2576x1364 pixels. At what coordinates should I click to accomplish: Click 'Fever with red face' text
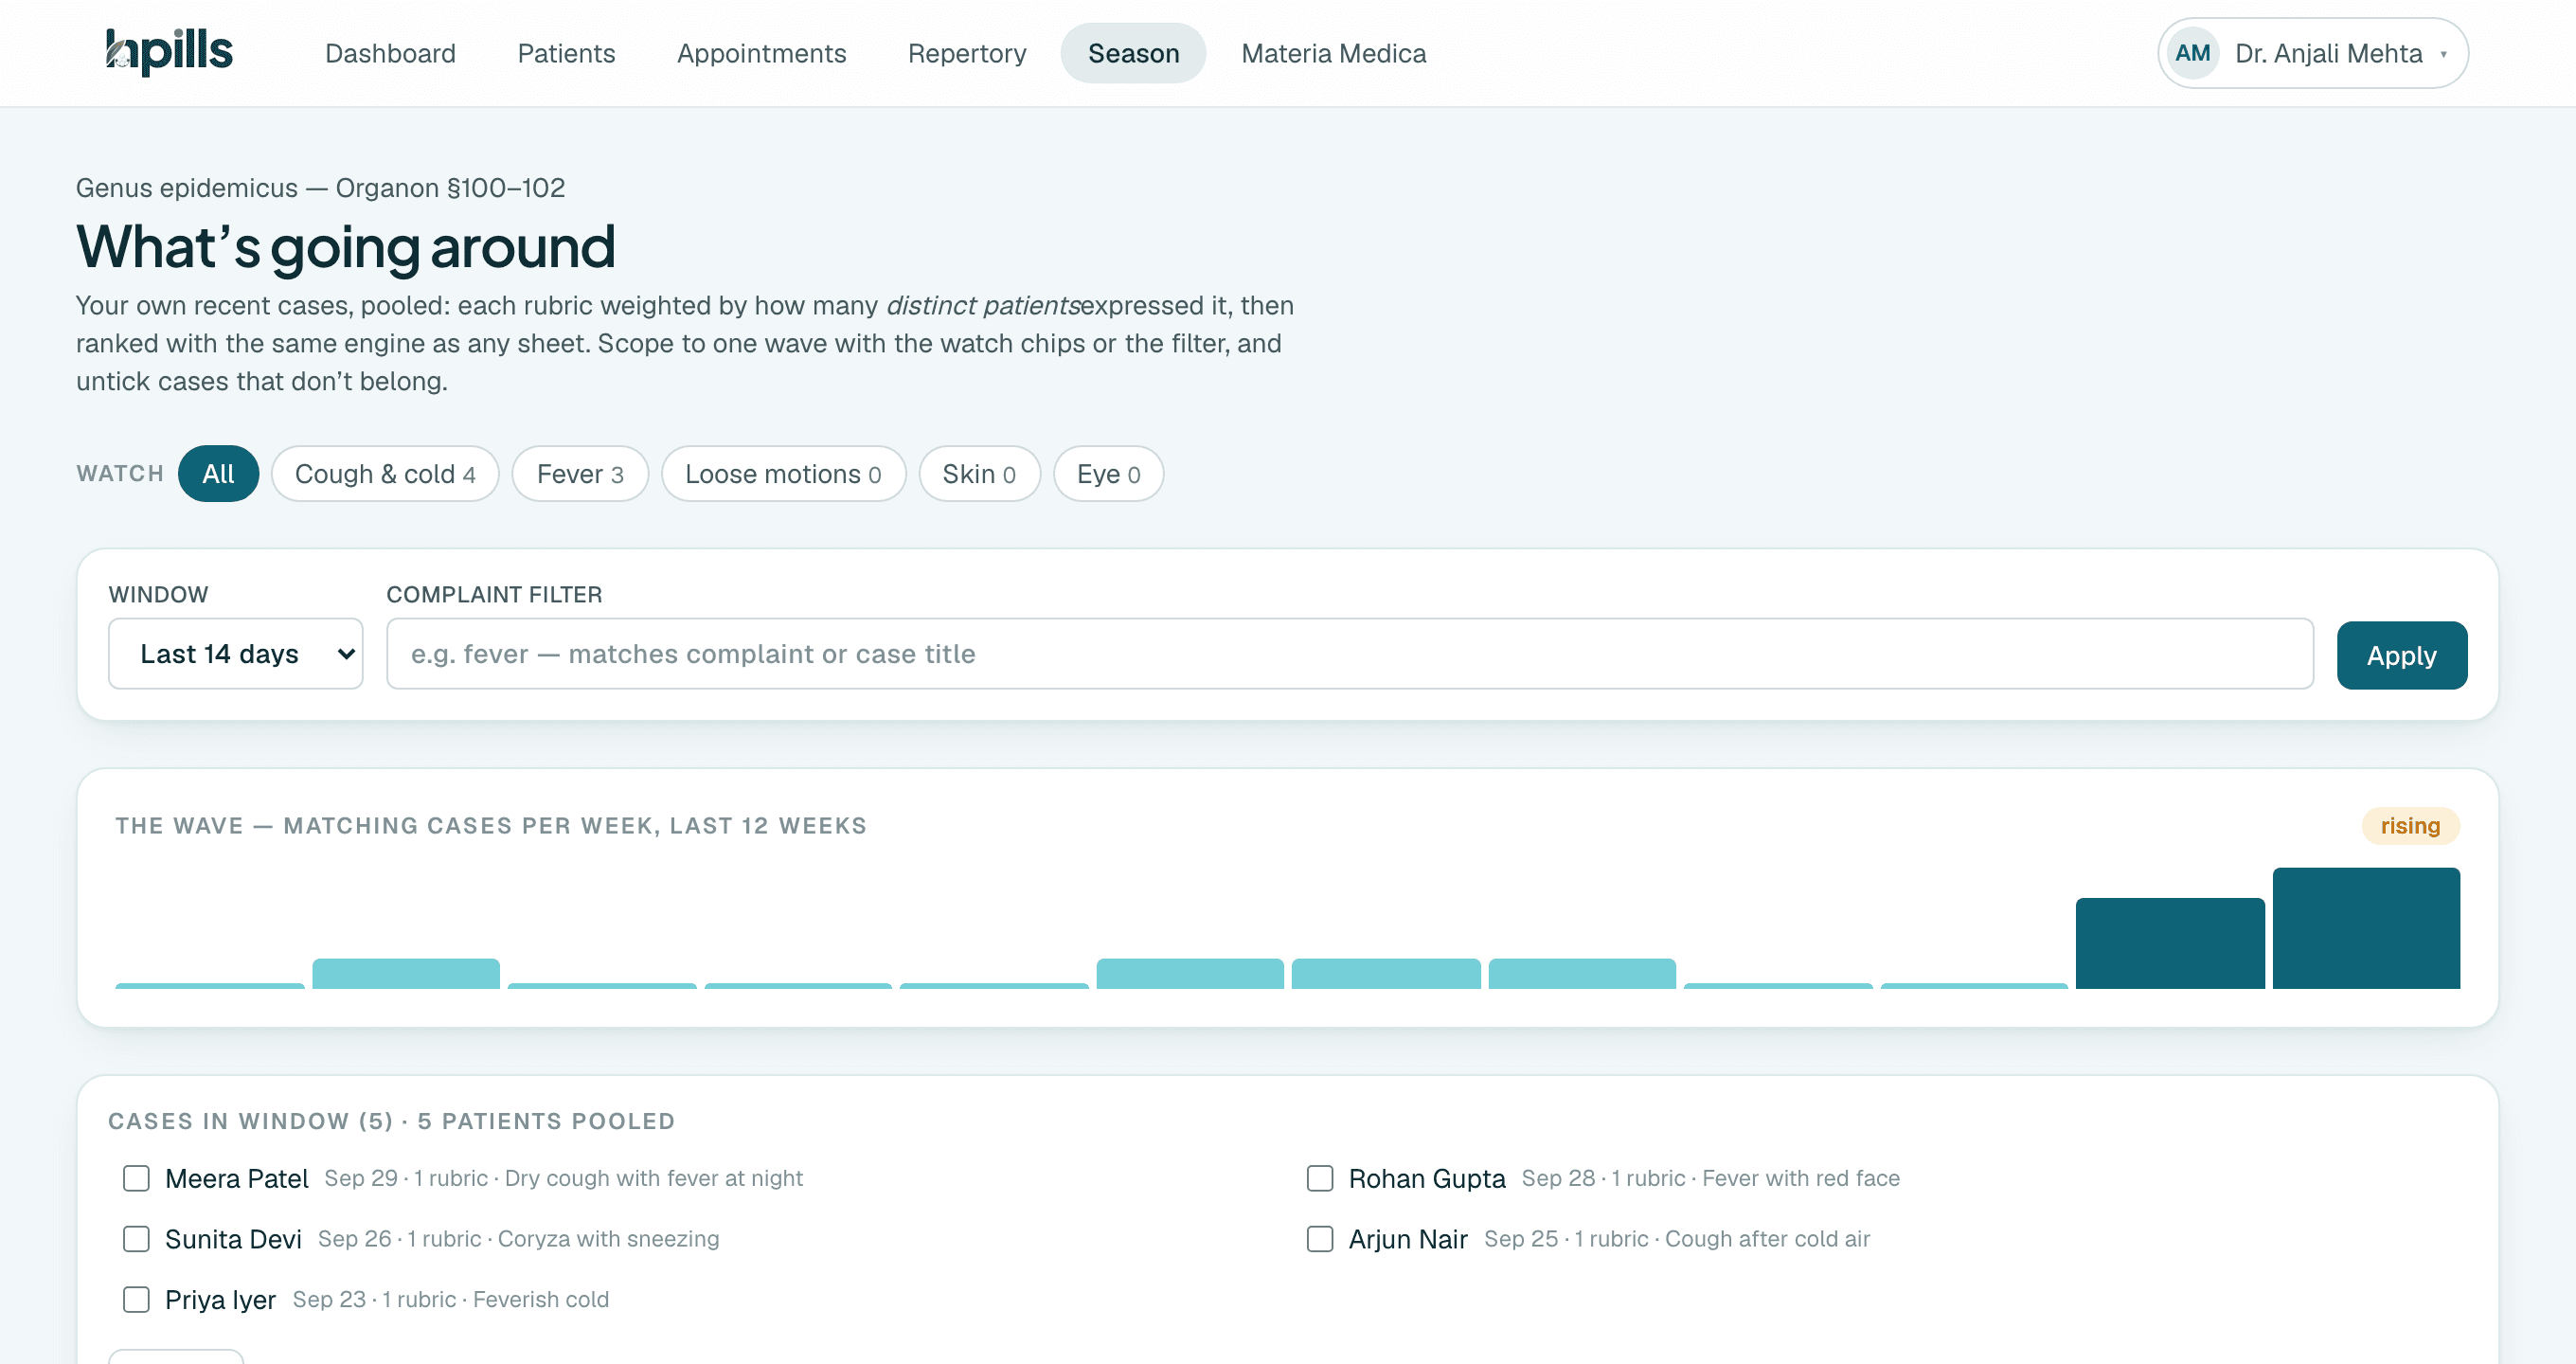tap(1800, 1178)
